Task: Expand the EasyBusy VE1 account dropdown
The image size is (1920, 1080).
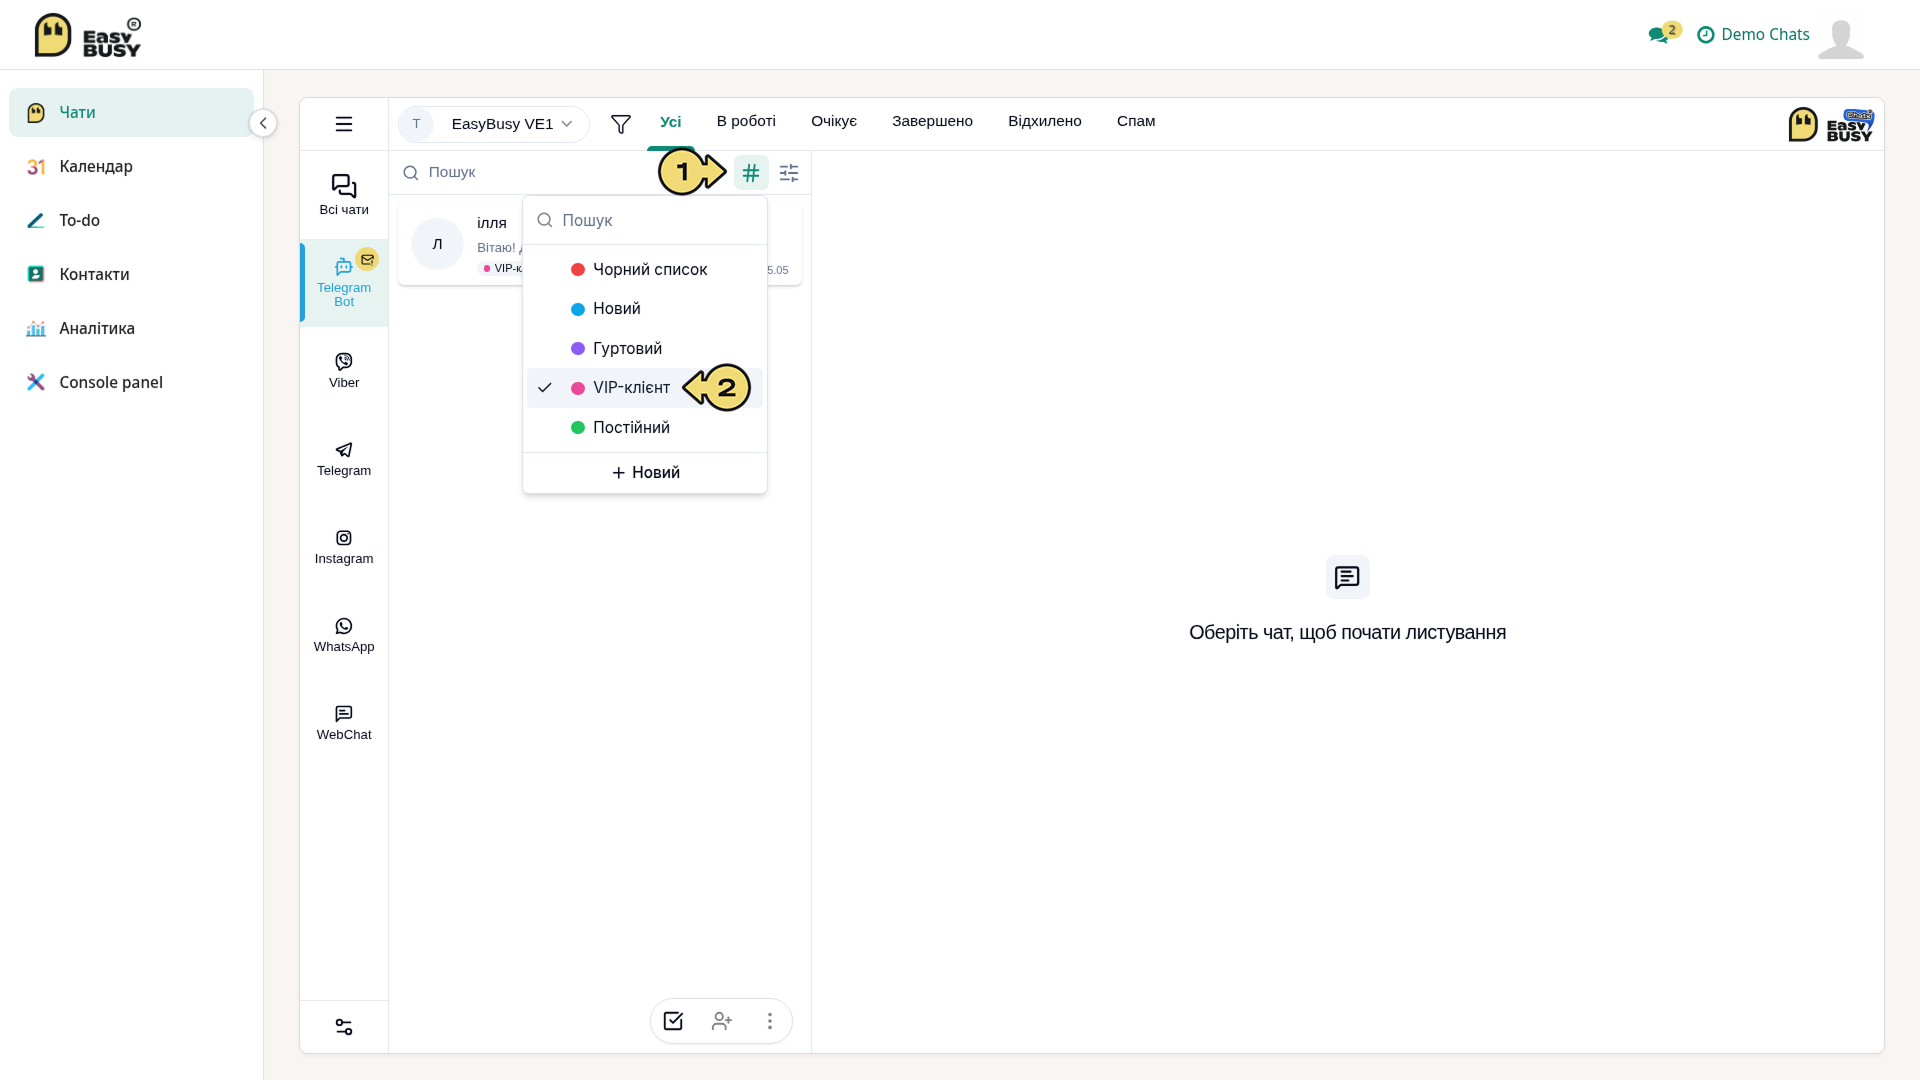Action: coord(494,124)
